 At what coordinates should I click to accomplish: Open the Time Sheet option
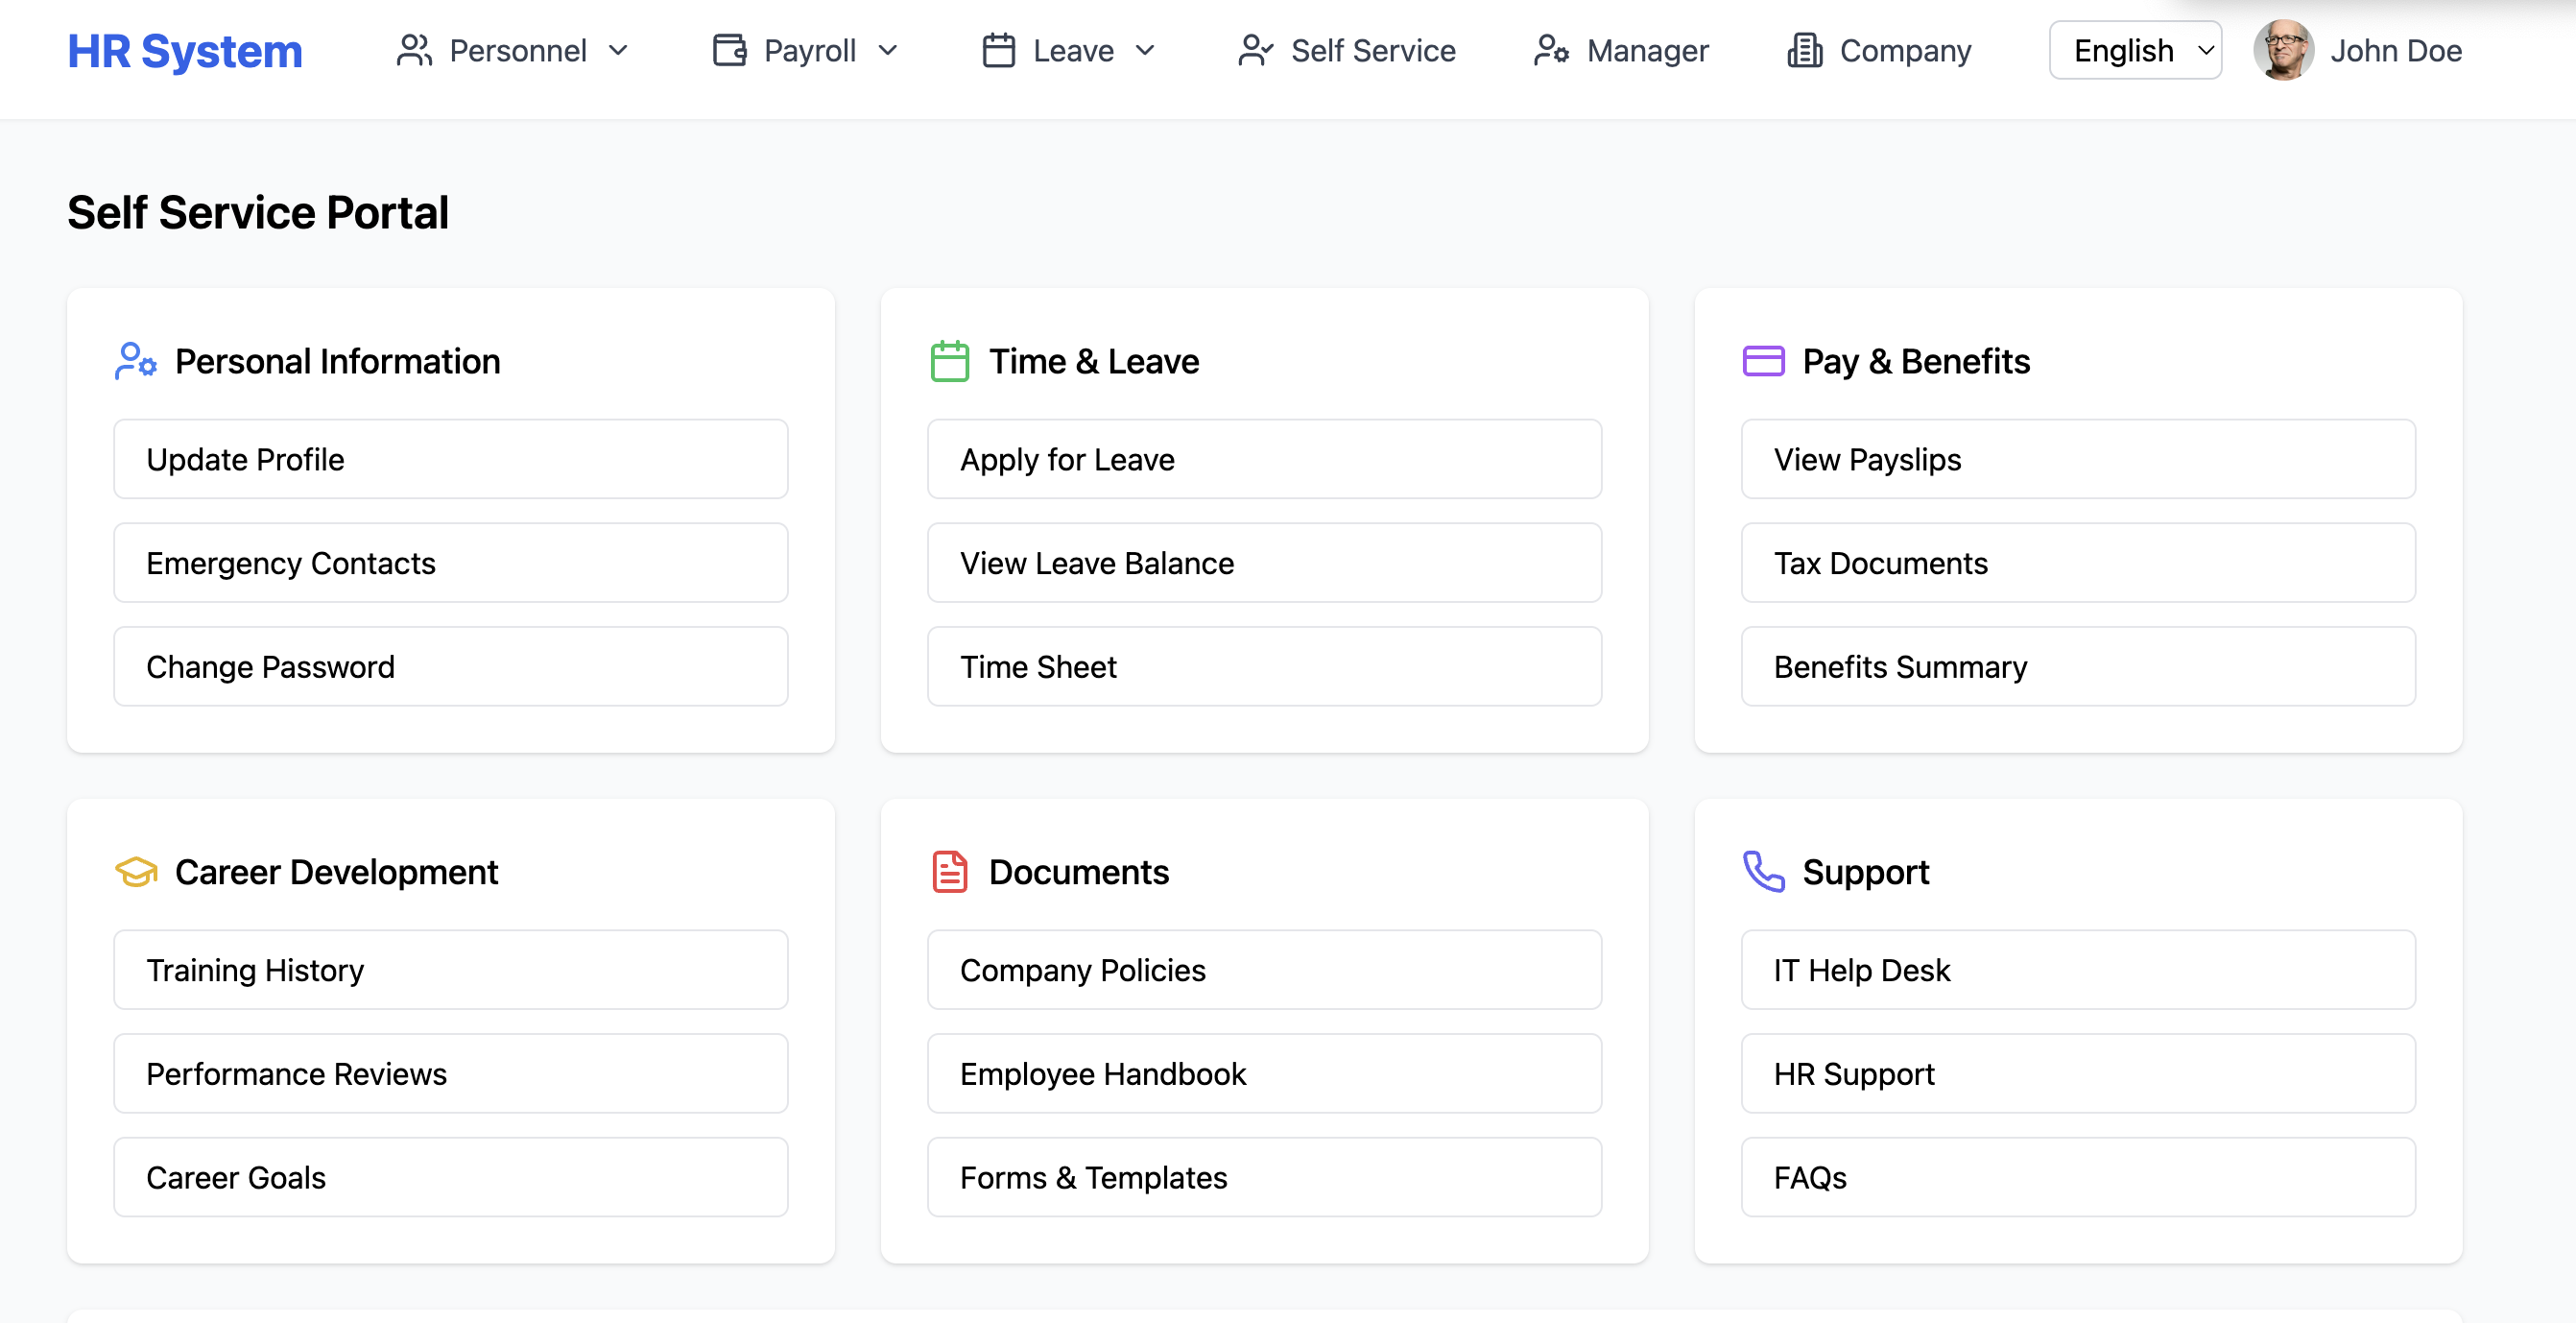(x=1265, y=667)
